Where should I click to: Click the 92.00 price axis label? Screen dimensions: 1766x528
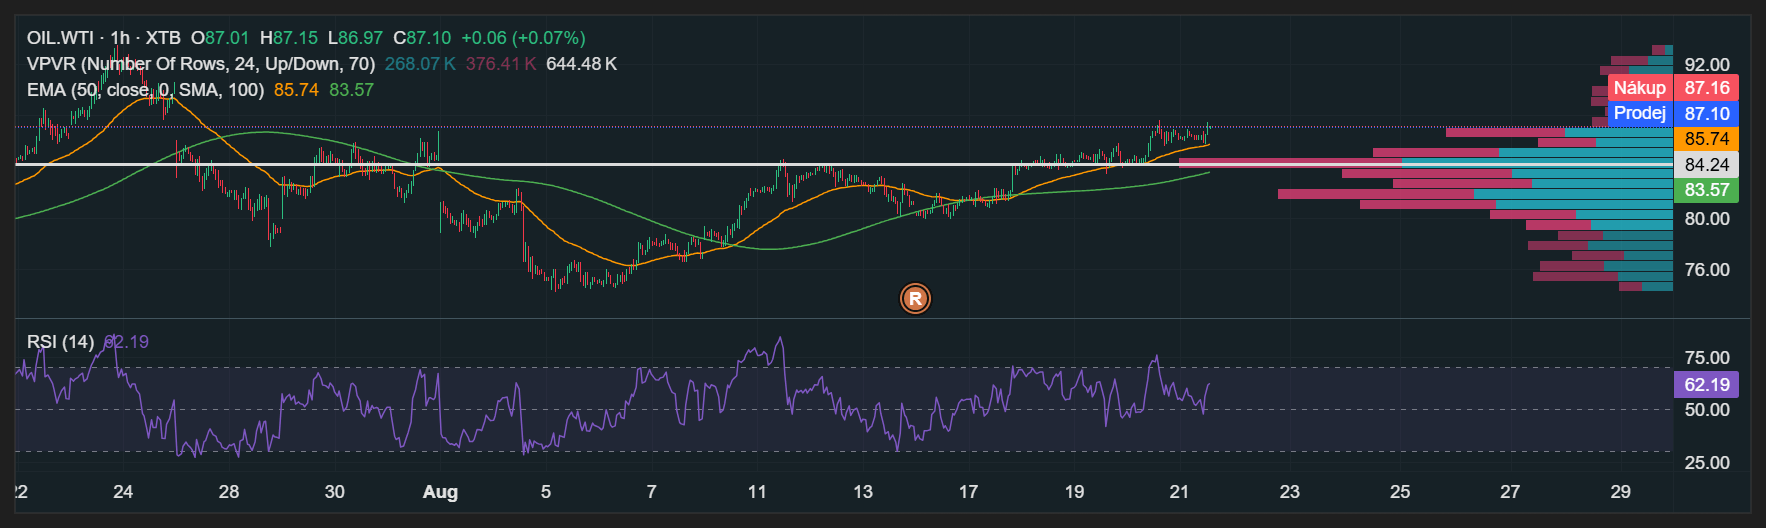tap(1707, 65)
